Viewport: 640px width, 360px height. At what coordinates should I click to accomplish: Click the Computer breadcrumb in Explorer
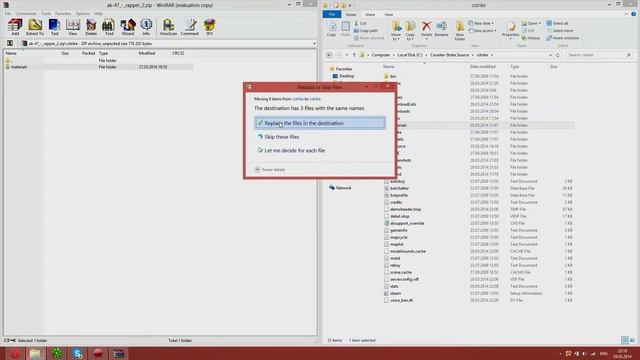[x=380, y=55]
